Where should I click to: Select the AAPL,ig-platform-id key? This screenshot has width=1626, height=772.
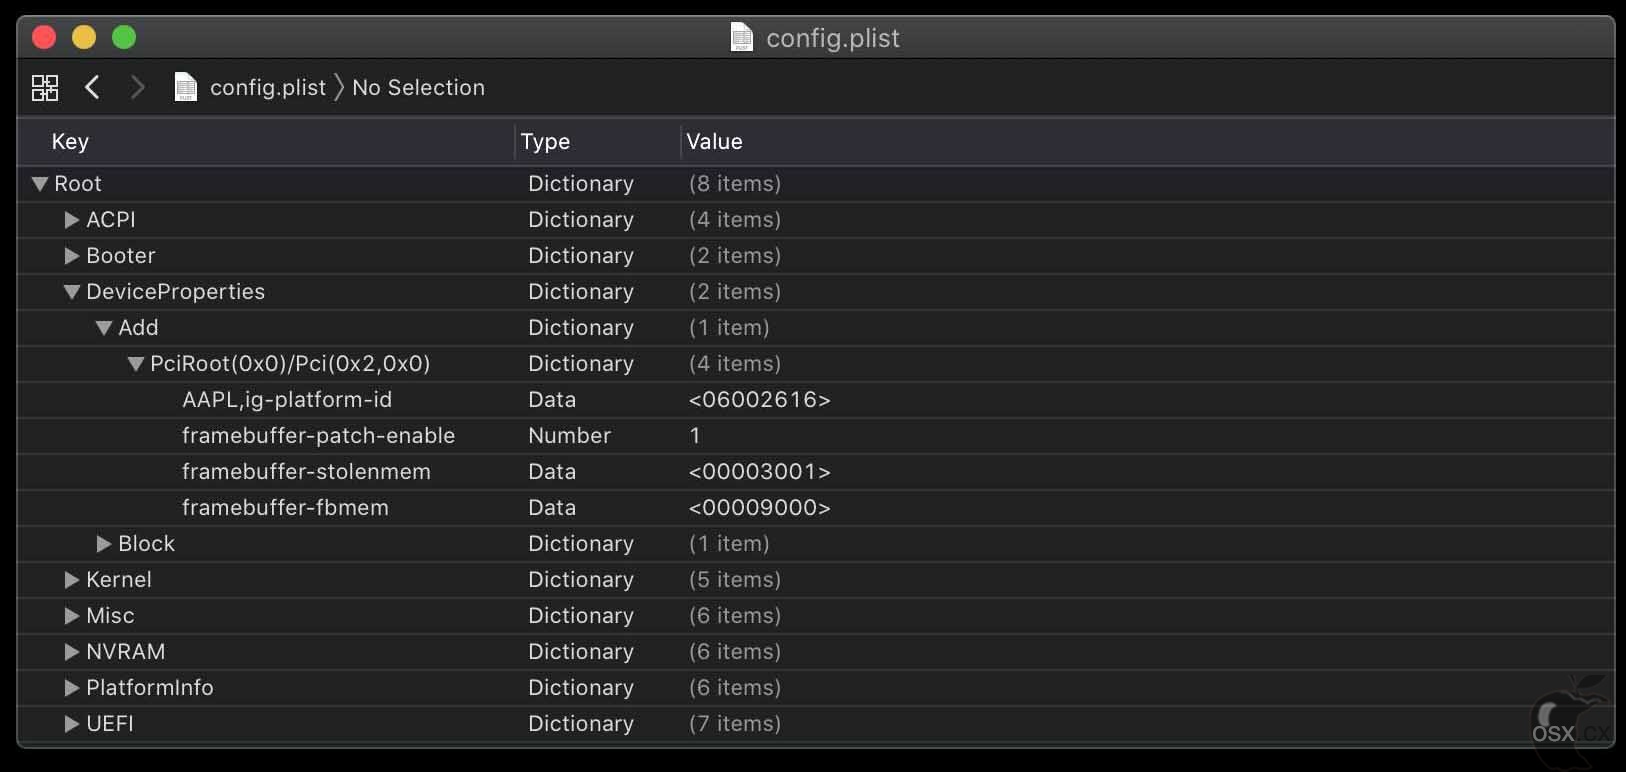(x=287, y=400)
